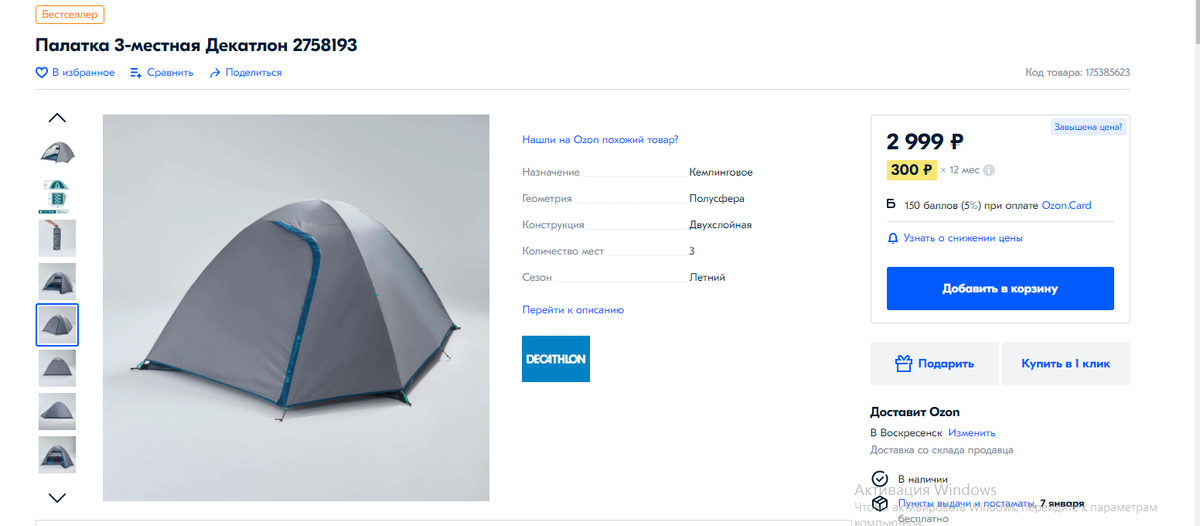
Task: Click the gift icon on Подарить
Action: pyautogui.click(x=904, y=364)
